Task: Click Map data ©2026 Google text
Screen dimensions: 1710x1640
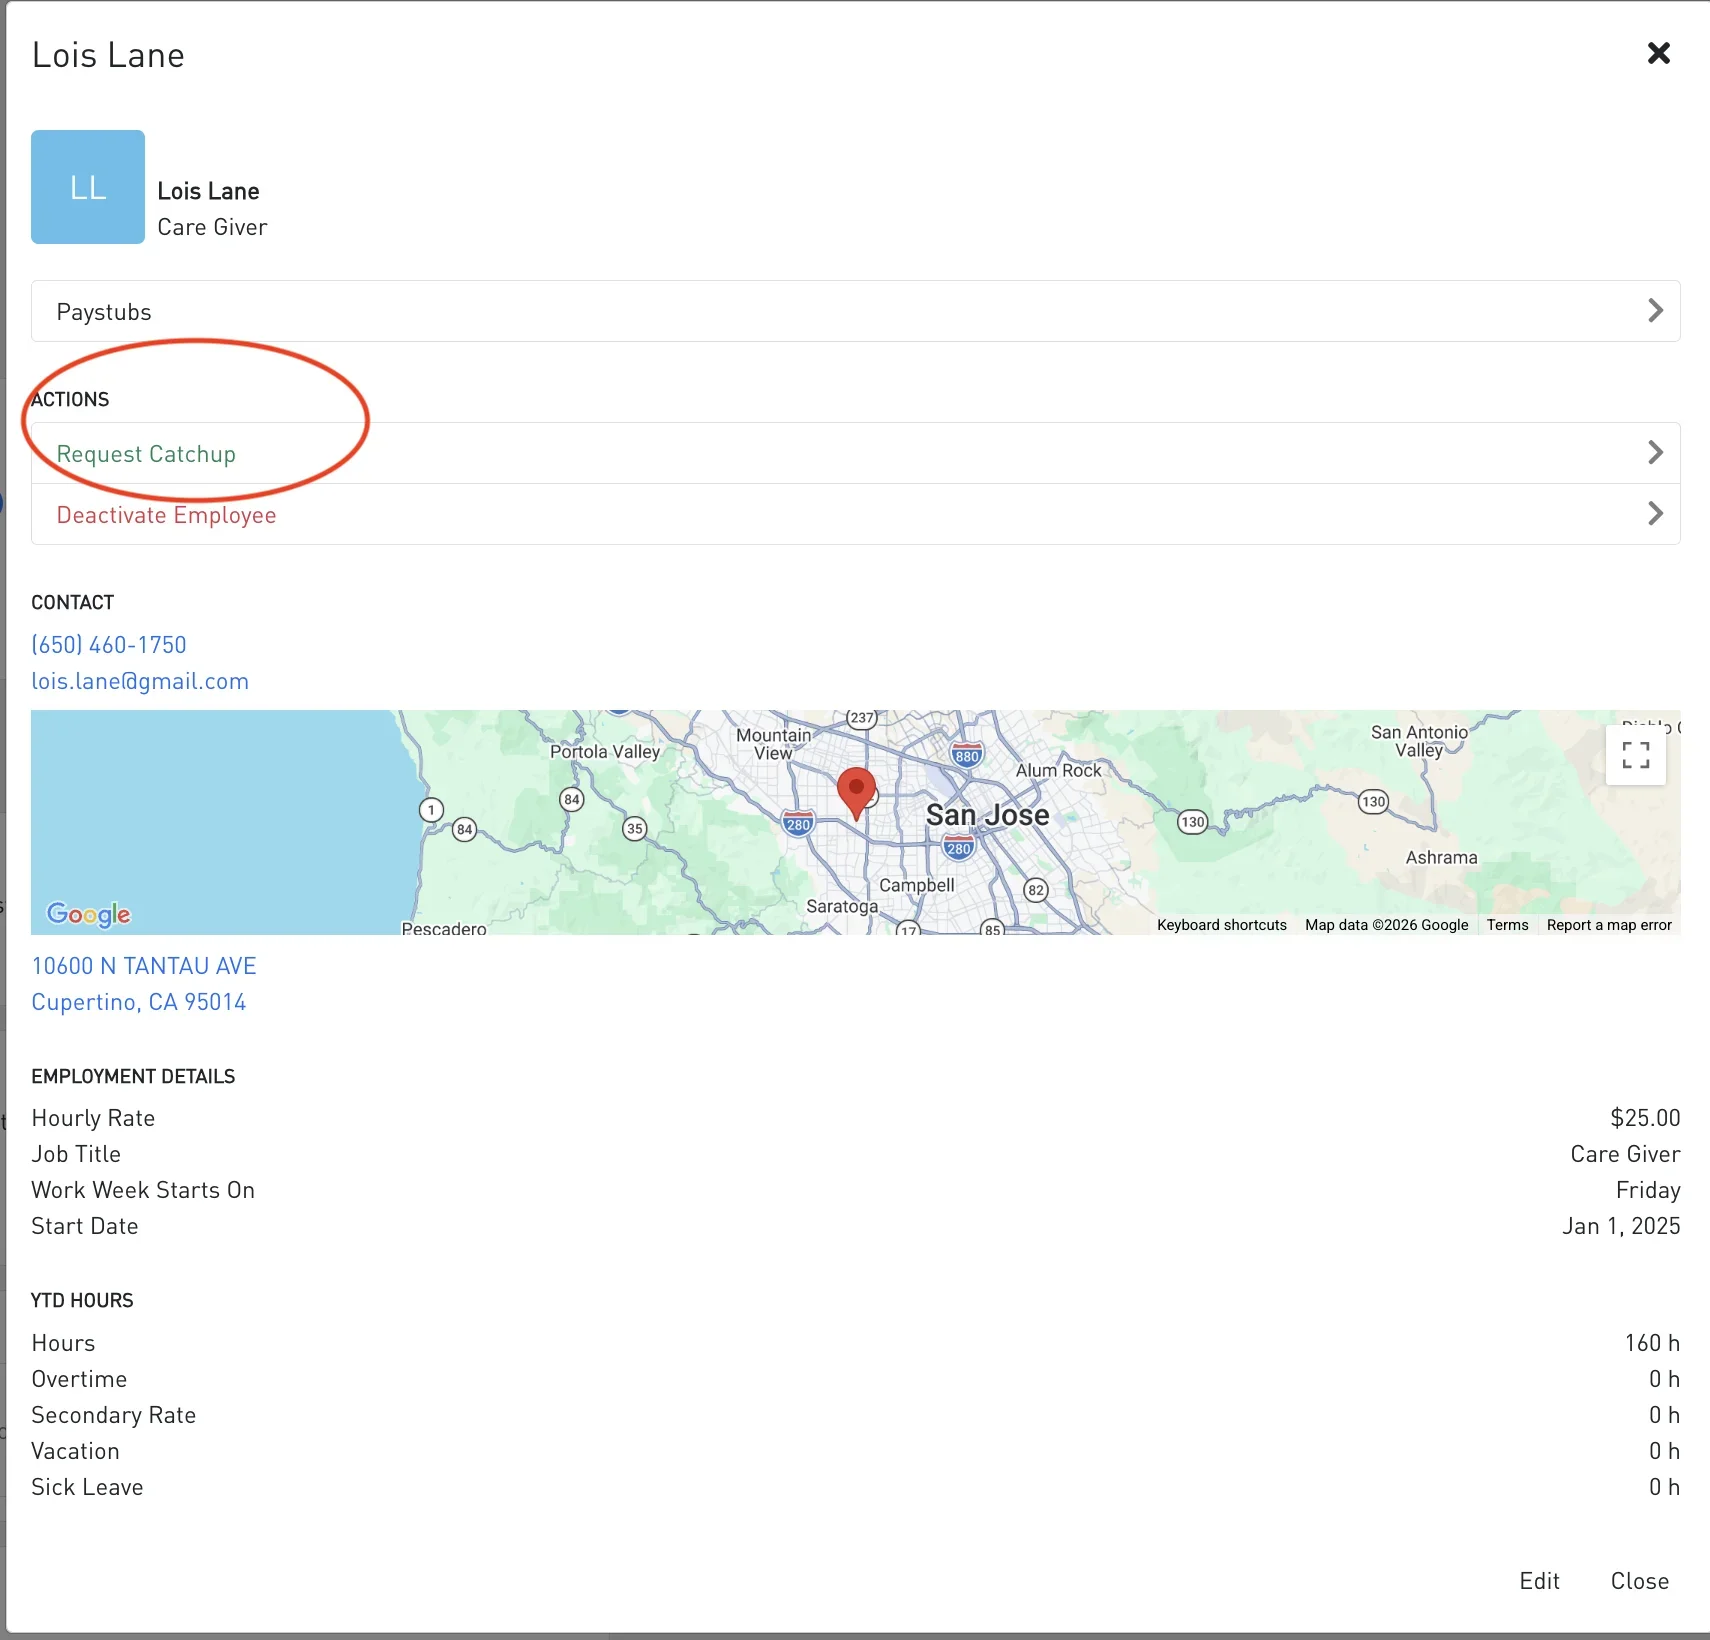Action: 1386,925
